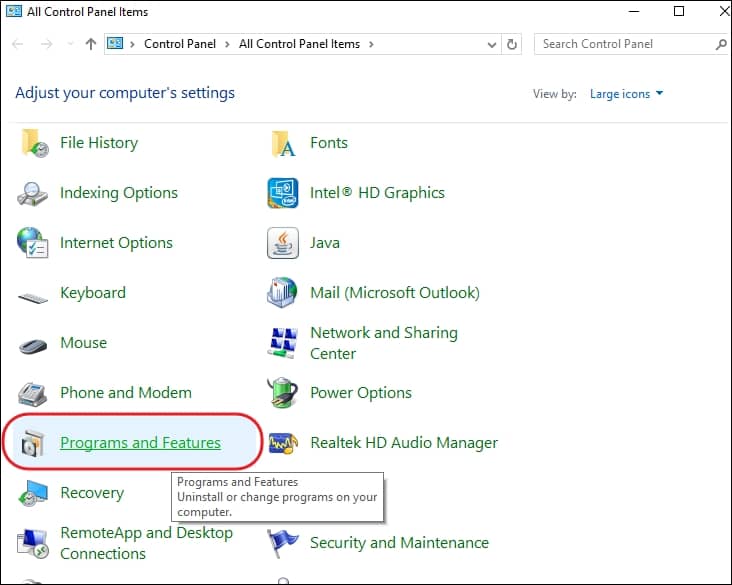Viewport: 732px width, 585px height.
Task: Open the Mouse link
Action: tap(84, 343)
